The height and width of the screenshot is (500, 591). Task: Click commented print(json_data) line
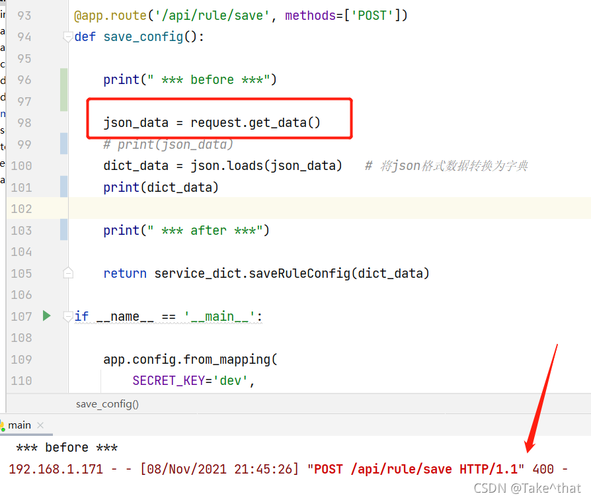point(168,145)
